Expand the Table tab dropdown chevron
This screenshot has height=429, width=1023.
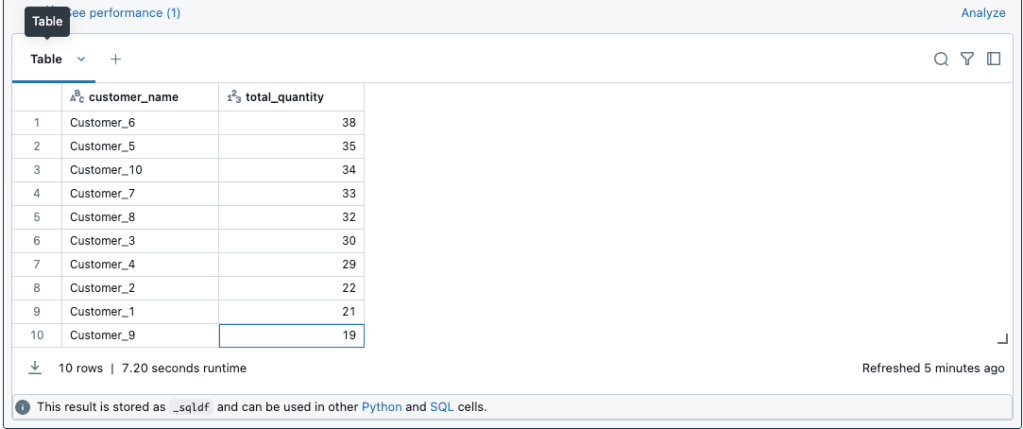coord(81,59)
